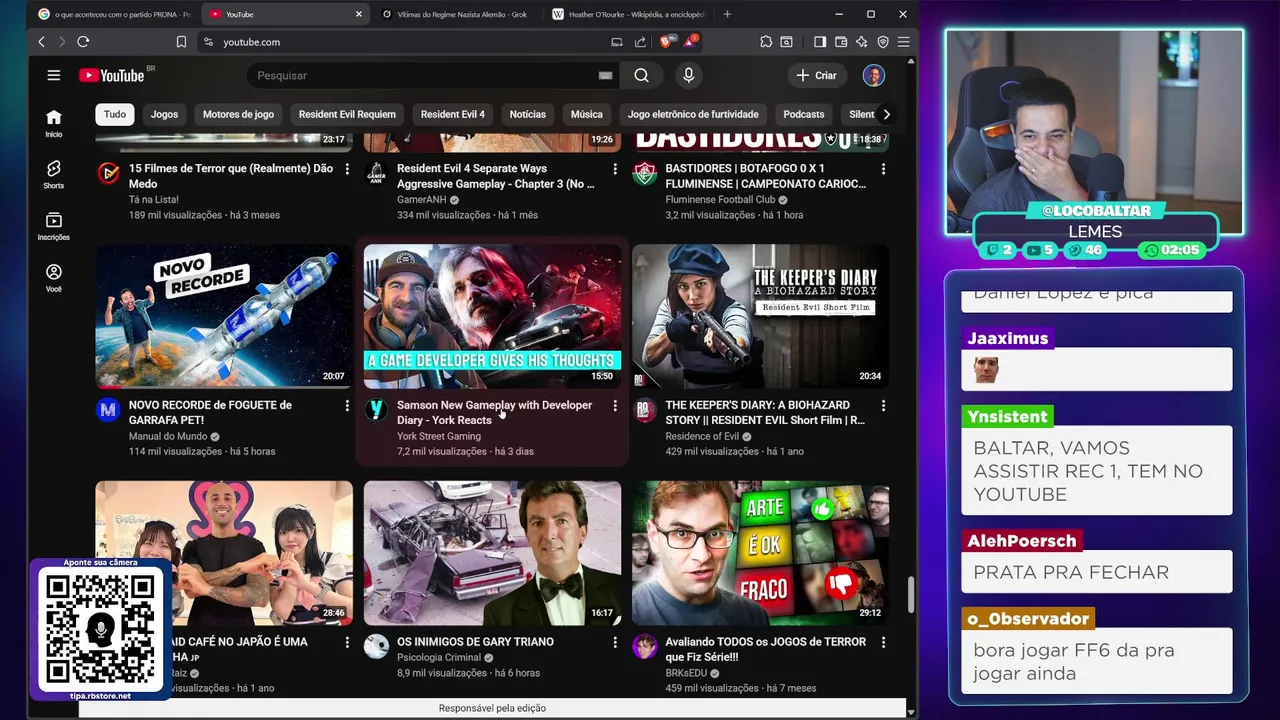Image resolution: width=1280 pixels, height=720 pixels.
Task: Click the page vertical scrollbar thumb
Action: 910,595
